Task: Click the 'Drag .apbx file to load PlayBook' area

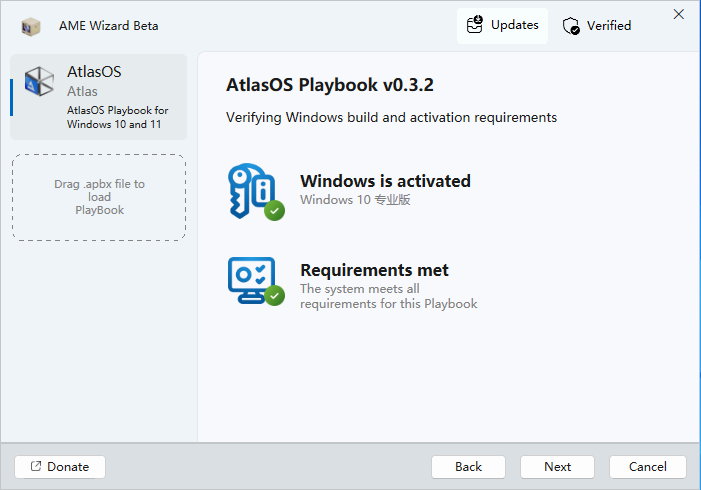Action: (99, 197)
